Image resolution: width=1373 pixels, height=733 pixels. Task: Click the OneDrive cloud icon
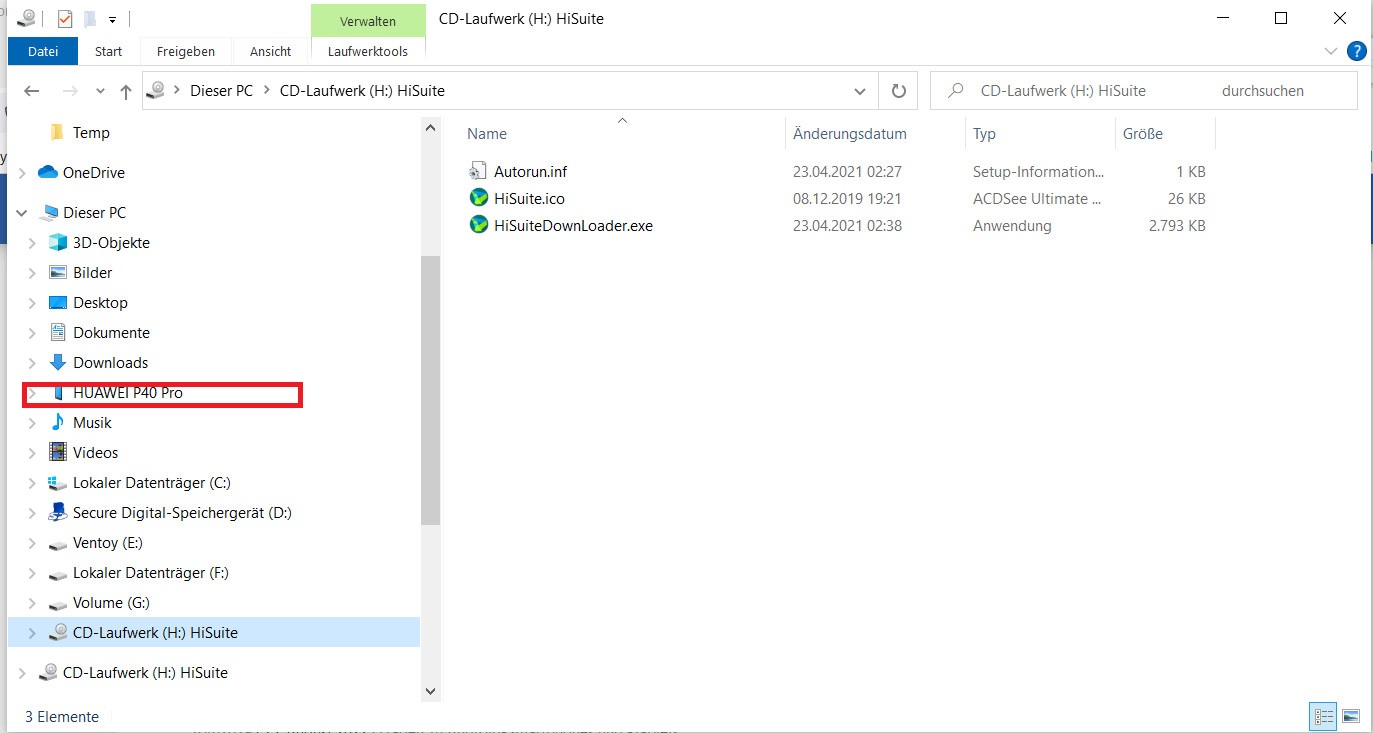click(48, 172)
